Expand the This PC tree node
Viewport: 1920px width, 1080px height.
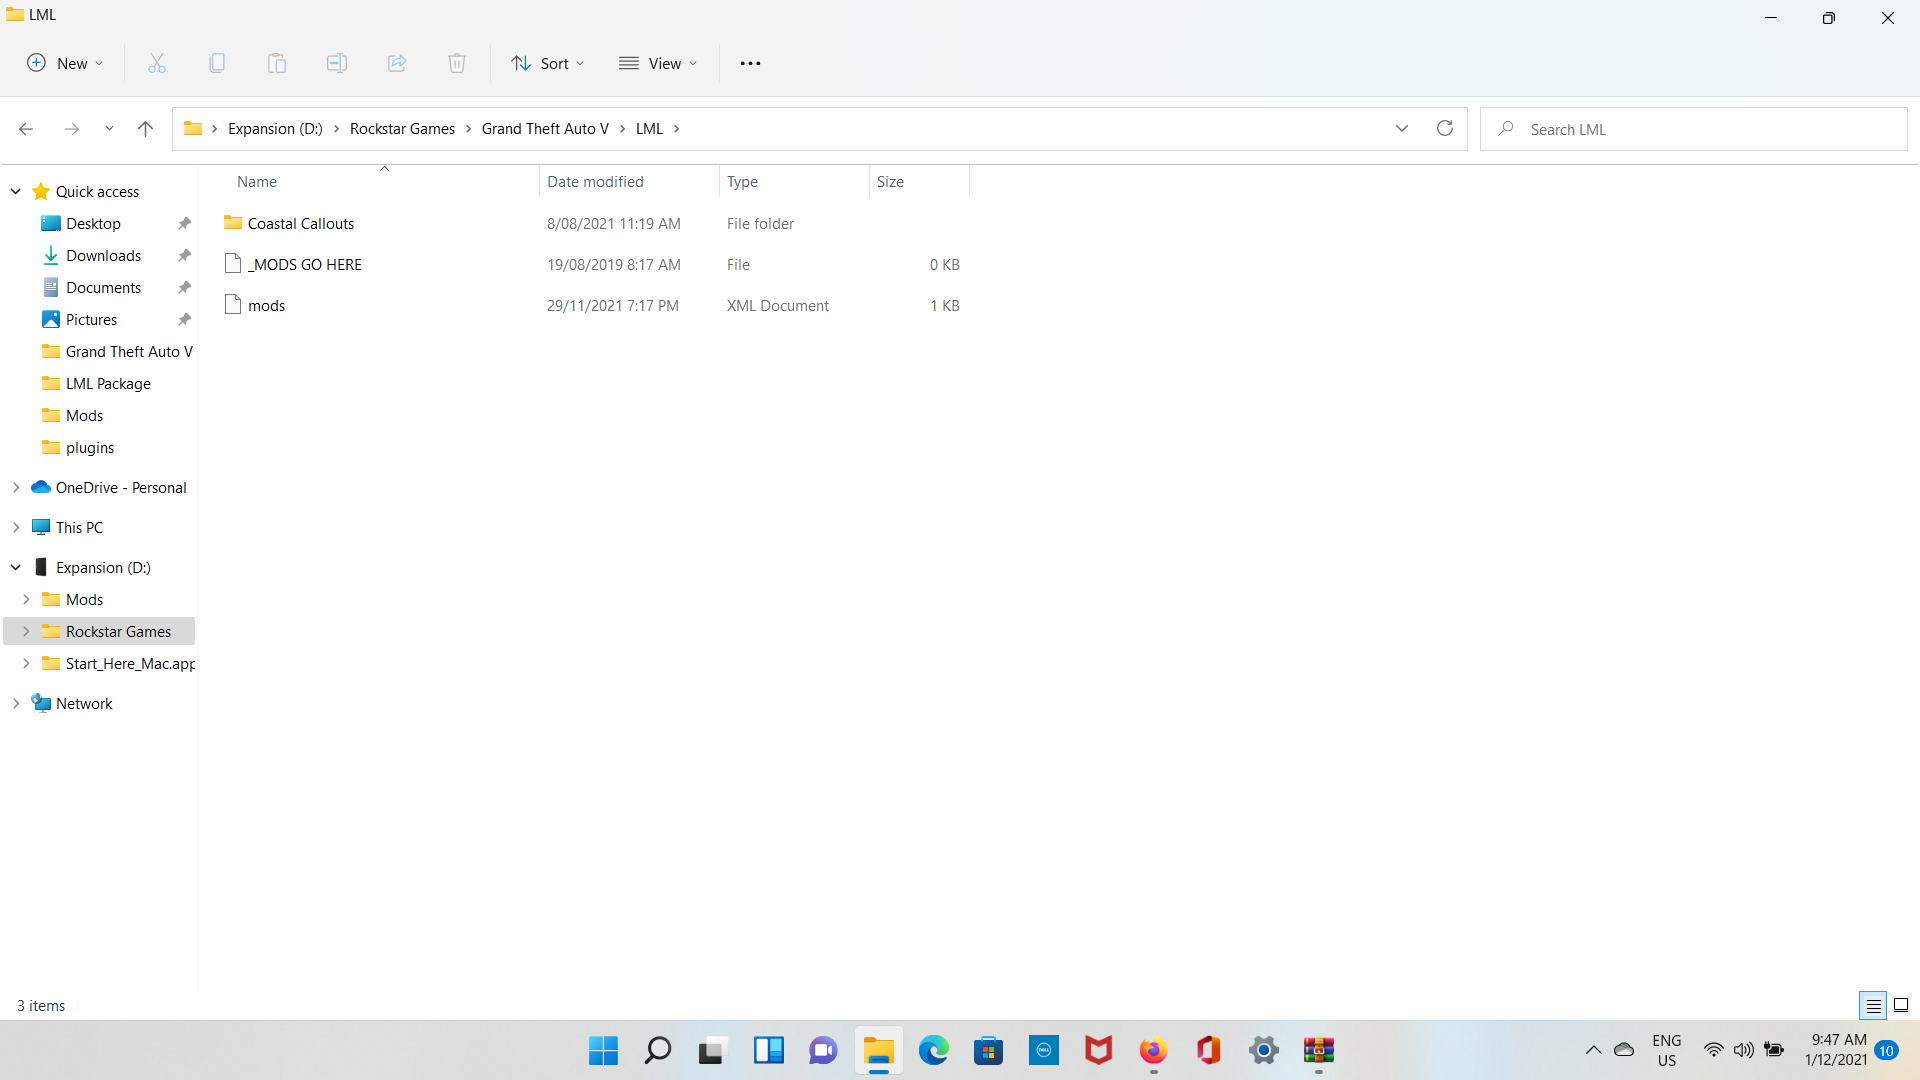tap(16, 527)
